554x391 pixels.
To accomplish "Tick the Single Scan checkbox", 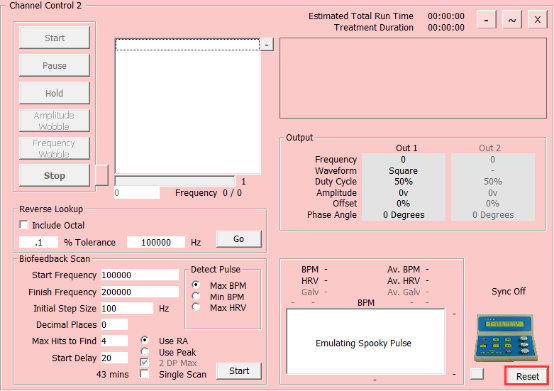I will tap(144, 374).
